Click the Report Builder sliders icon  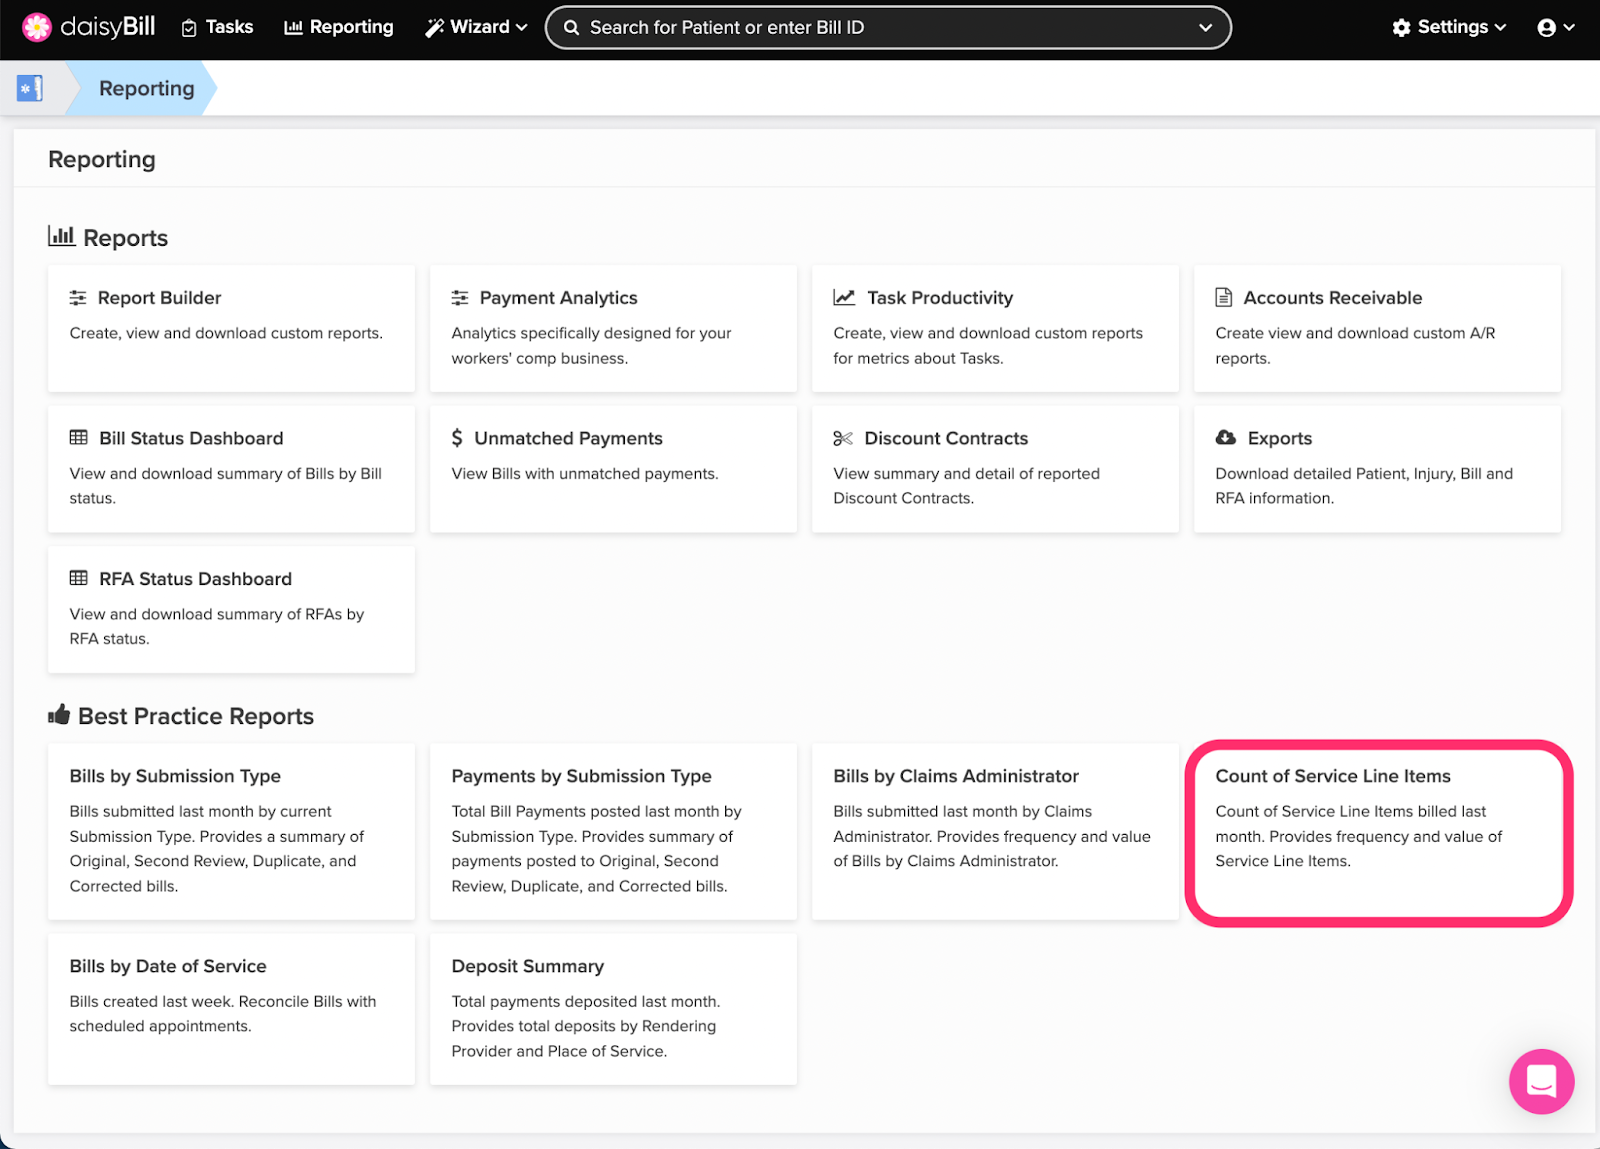[78, 298]
